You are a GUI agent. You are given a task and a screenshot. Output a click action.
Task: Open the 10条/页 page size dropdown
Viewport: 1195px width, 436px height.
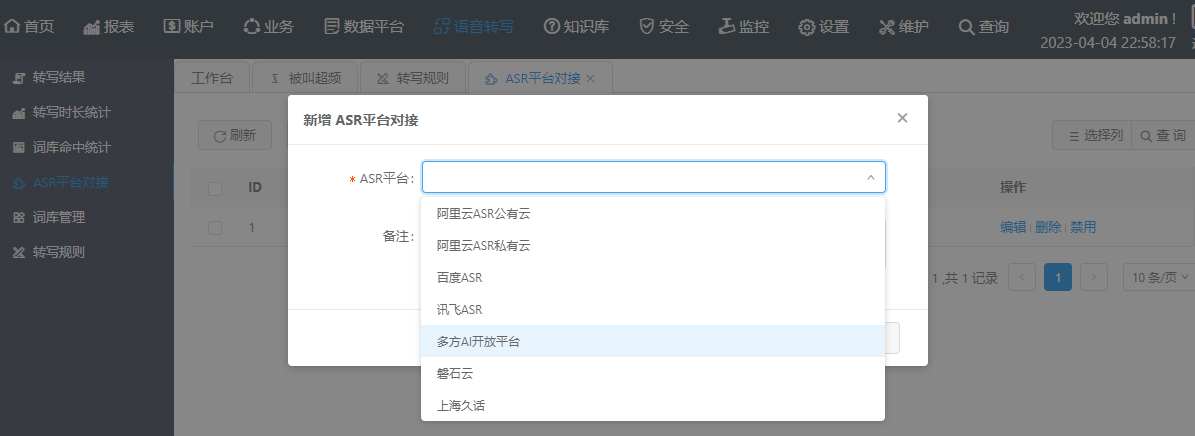click(1158, 278)
